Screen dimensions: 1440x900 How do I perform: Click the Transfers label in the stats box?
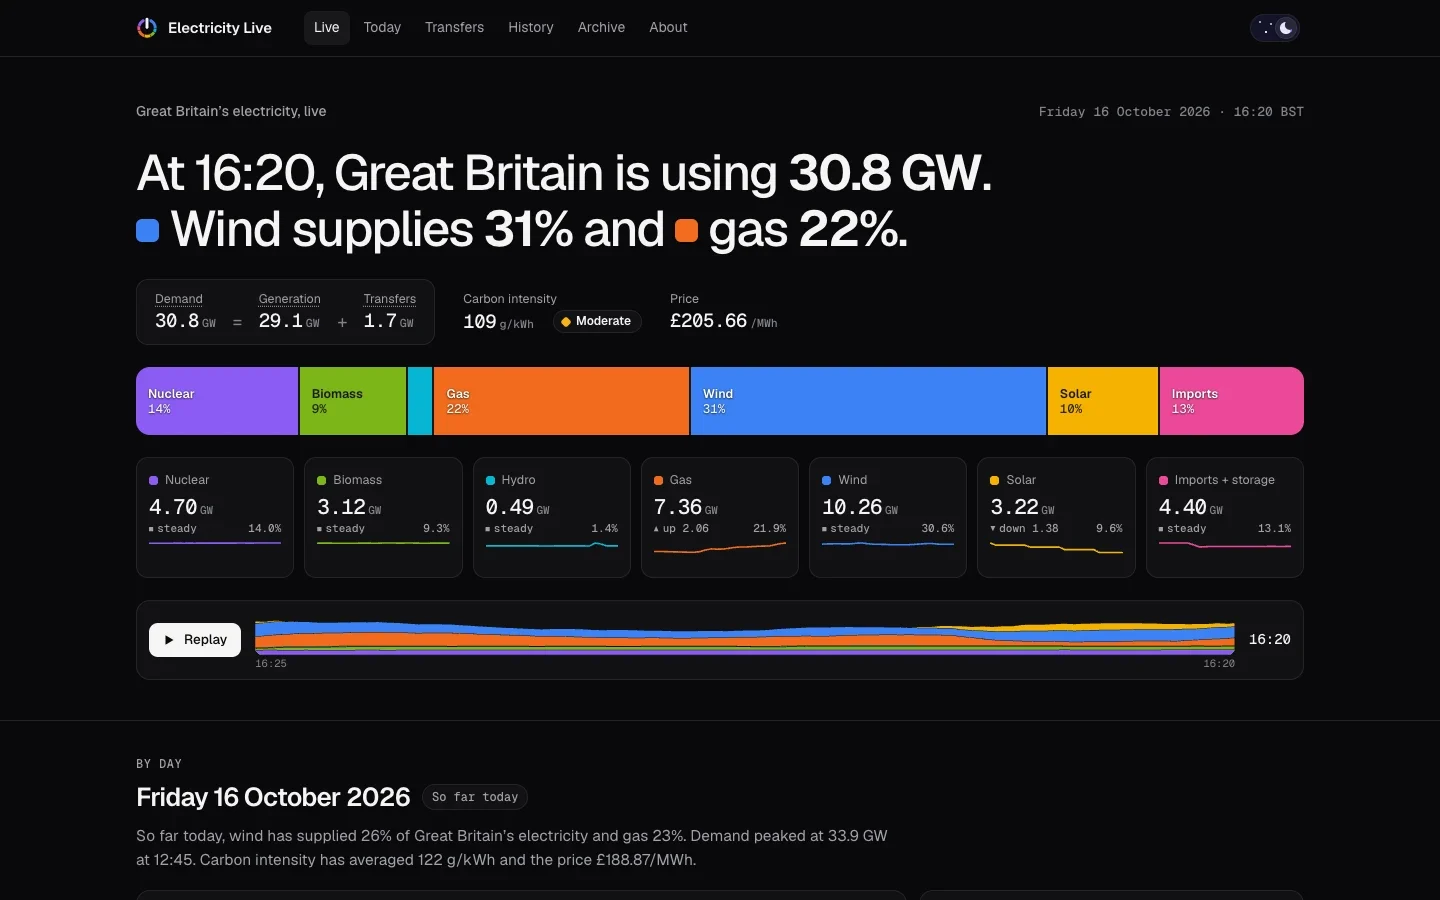point(390,299)
